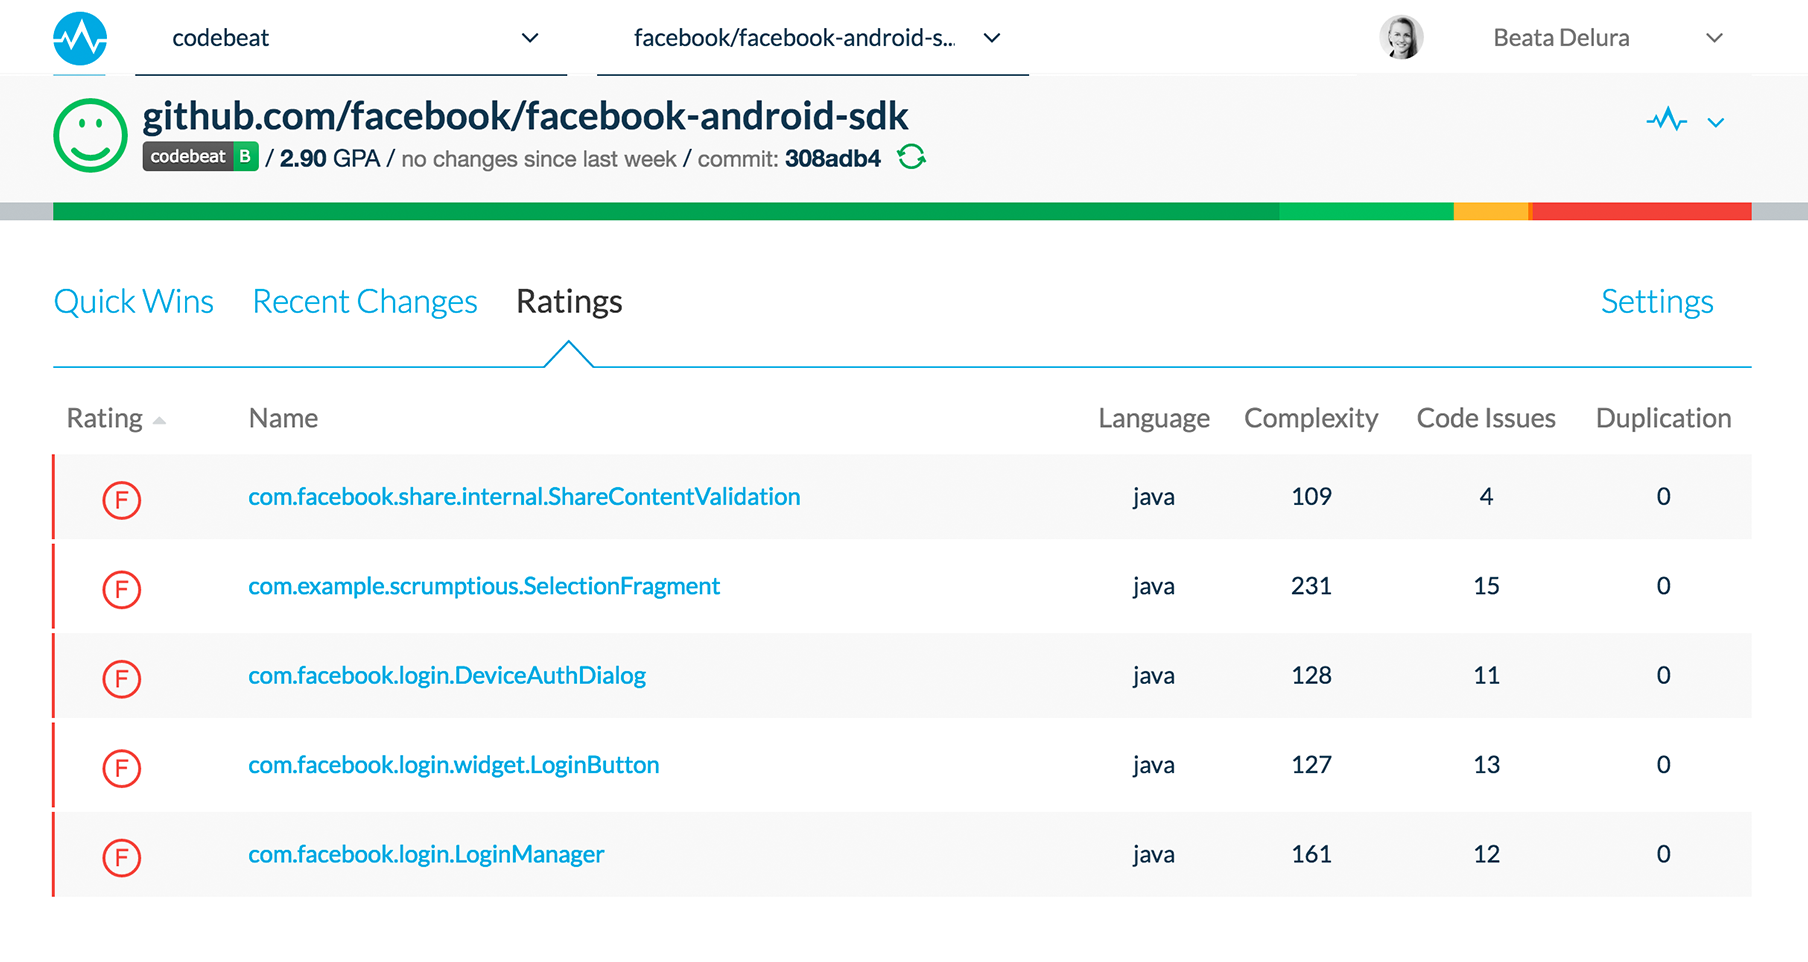Click the code issues value 12
The width and height of the screenshot is (1808, 962).
(1486, 854)
